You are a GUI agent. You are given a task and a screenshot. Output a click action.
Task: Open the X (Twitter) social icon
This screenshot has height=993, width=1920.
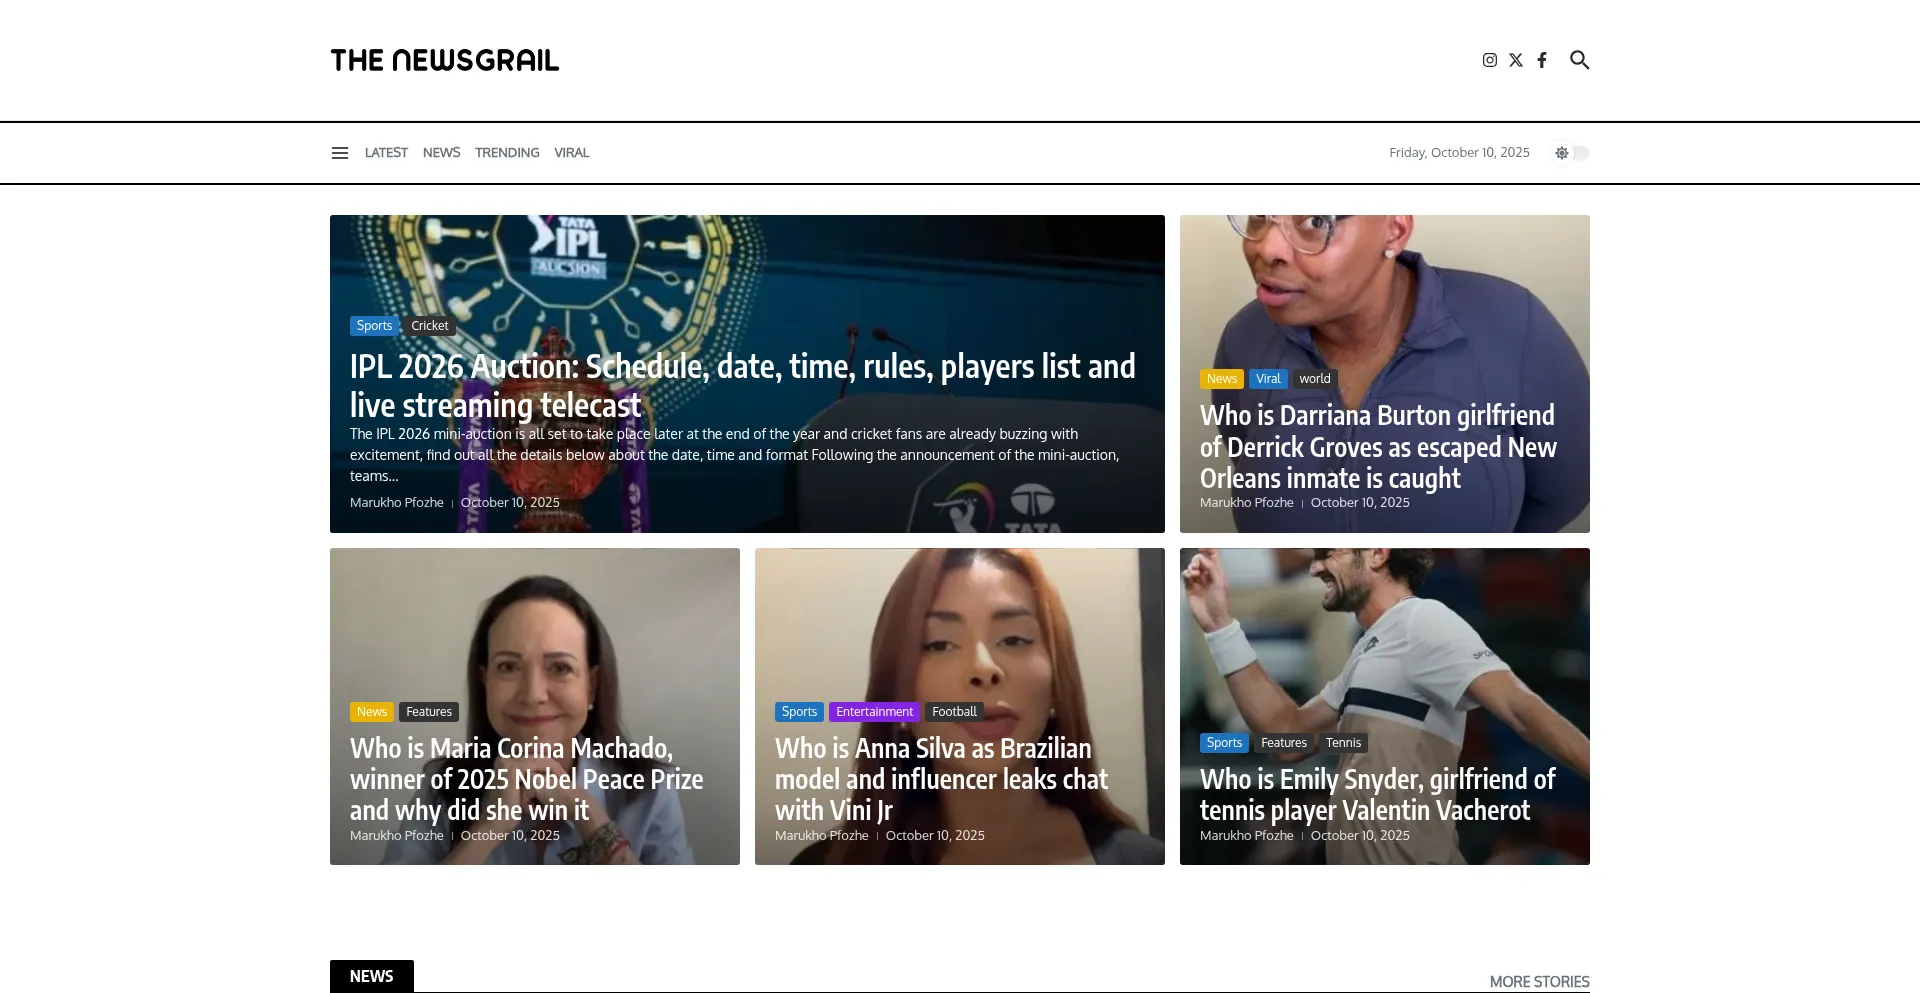point(1516,60)
